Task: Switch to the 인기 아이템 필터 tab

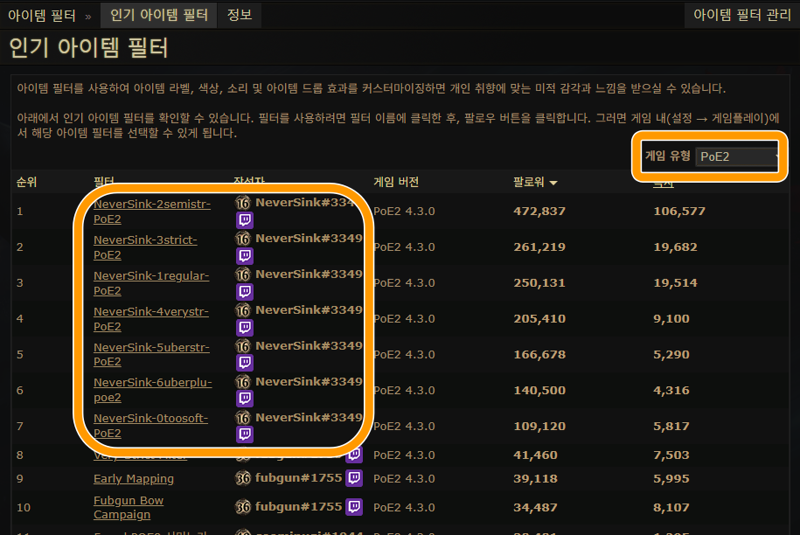Action: (159, 15)
